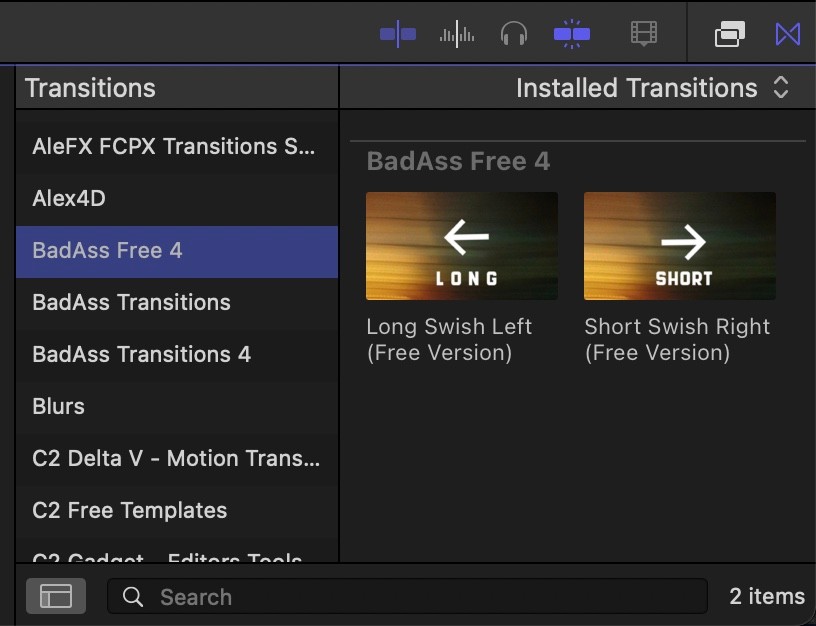Screen dimensions: 816x626
Task: Toggle audio skimming waveform icon
Action: coord(456,34)
